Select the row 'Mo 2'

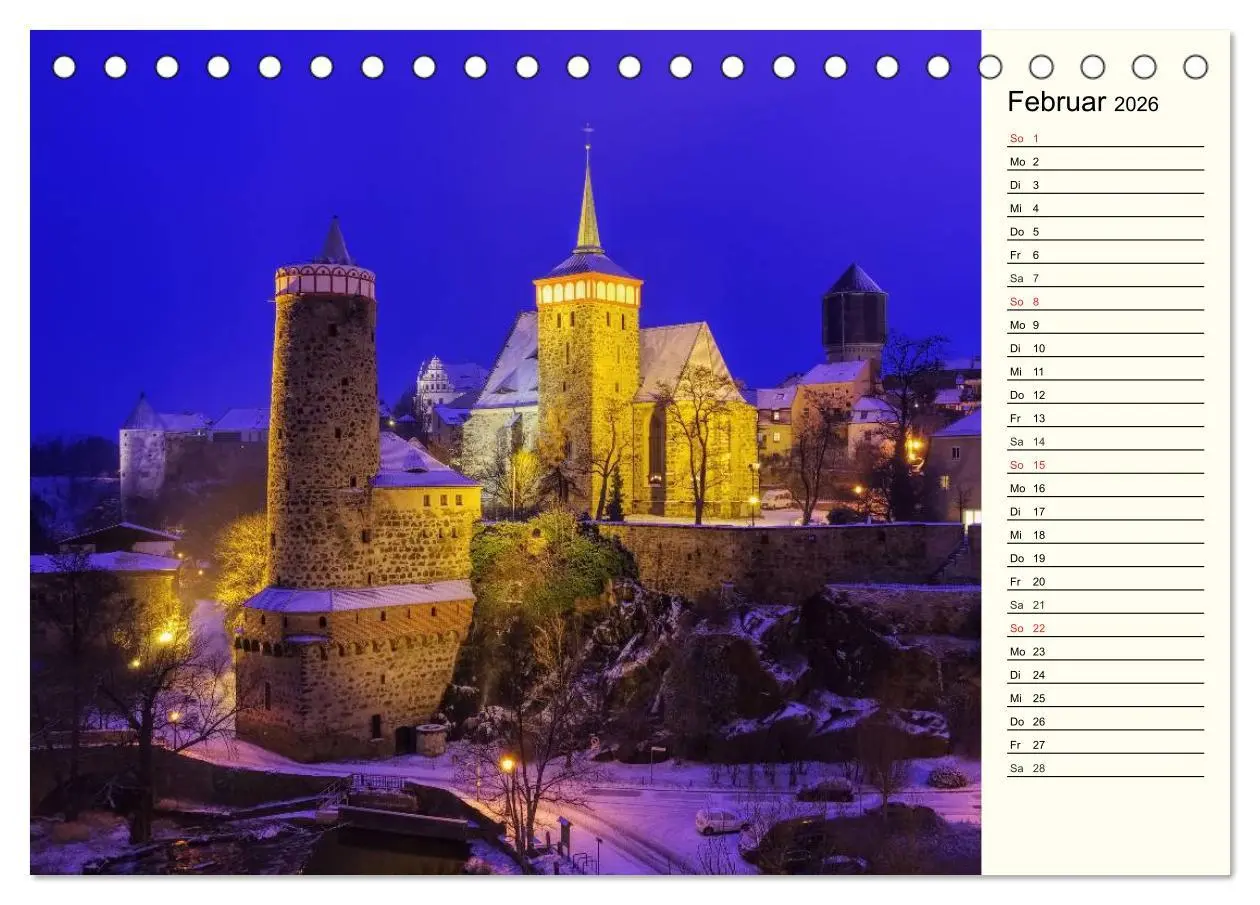pos(1105,161)
